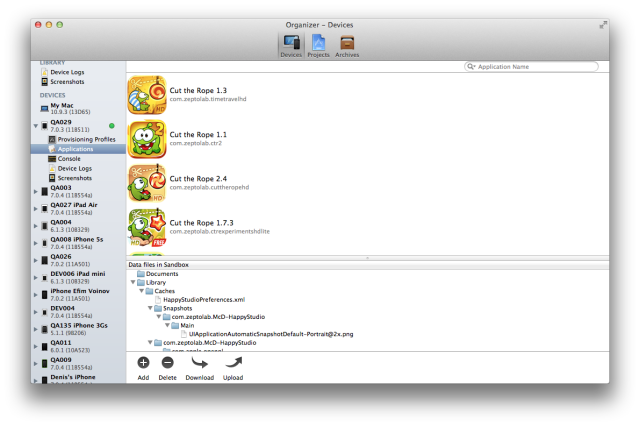640x426 pixels.
Task: Switch to the Devices tab
Action: 291,46
